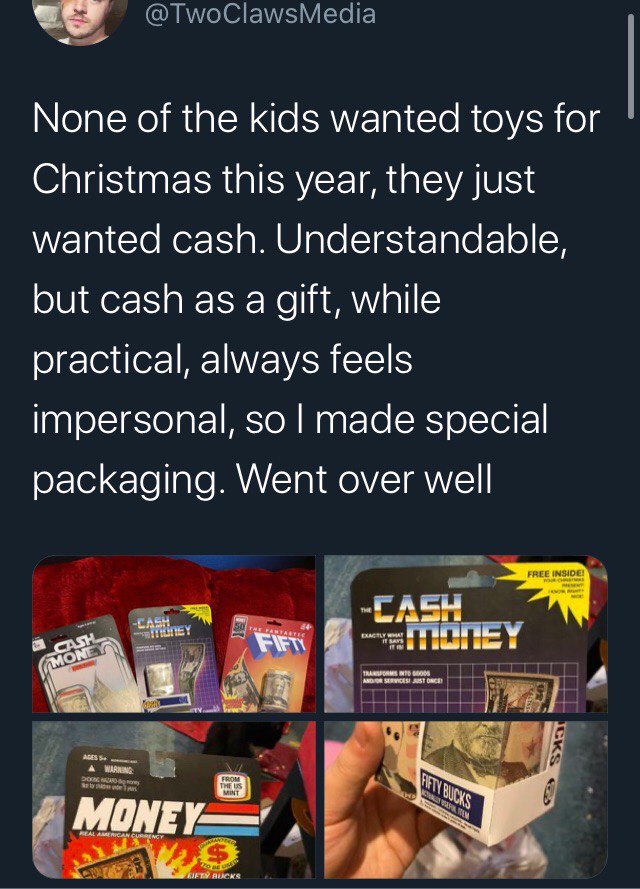Open the photo of three cash packages
The image size is (640, 889).
tap(173, 634)
